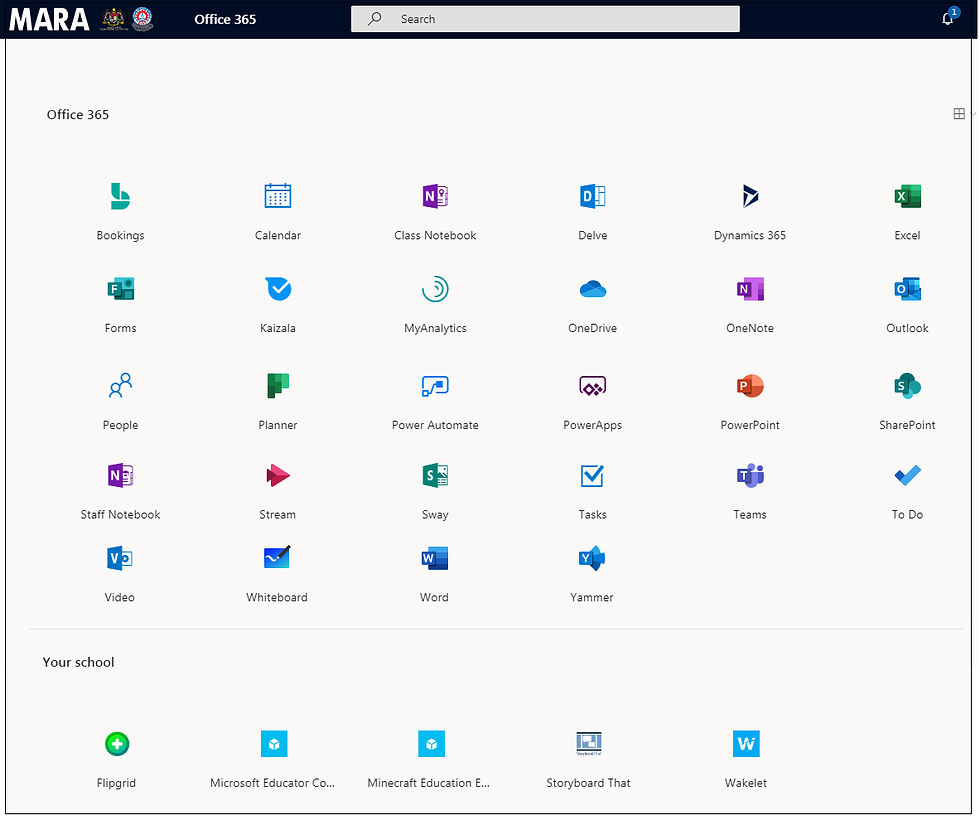Open Microsoft Educator Community app
The height and width of the screenshot is (824, 980).
tap(273, 760)
